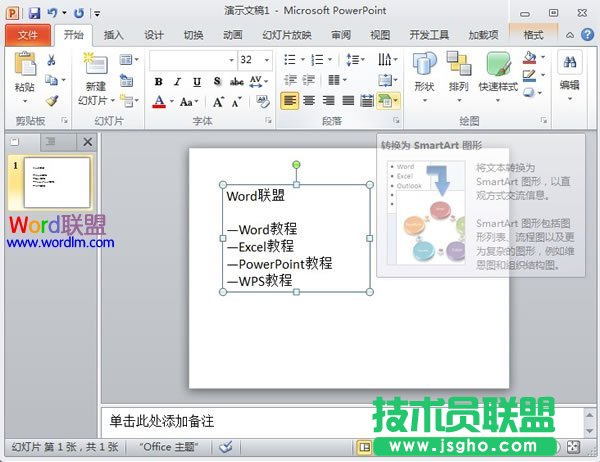The height and width of the screenshot is (462, 600).
Task: Switch to the 插入 Insert tab
Action: [x=114, y=35]
